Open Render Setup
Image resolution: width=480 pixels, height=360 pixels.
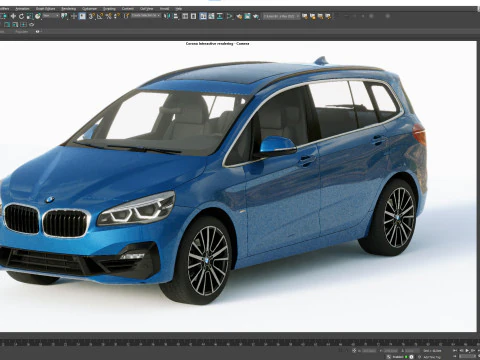click(x=239, y=16)
